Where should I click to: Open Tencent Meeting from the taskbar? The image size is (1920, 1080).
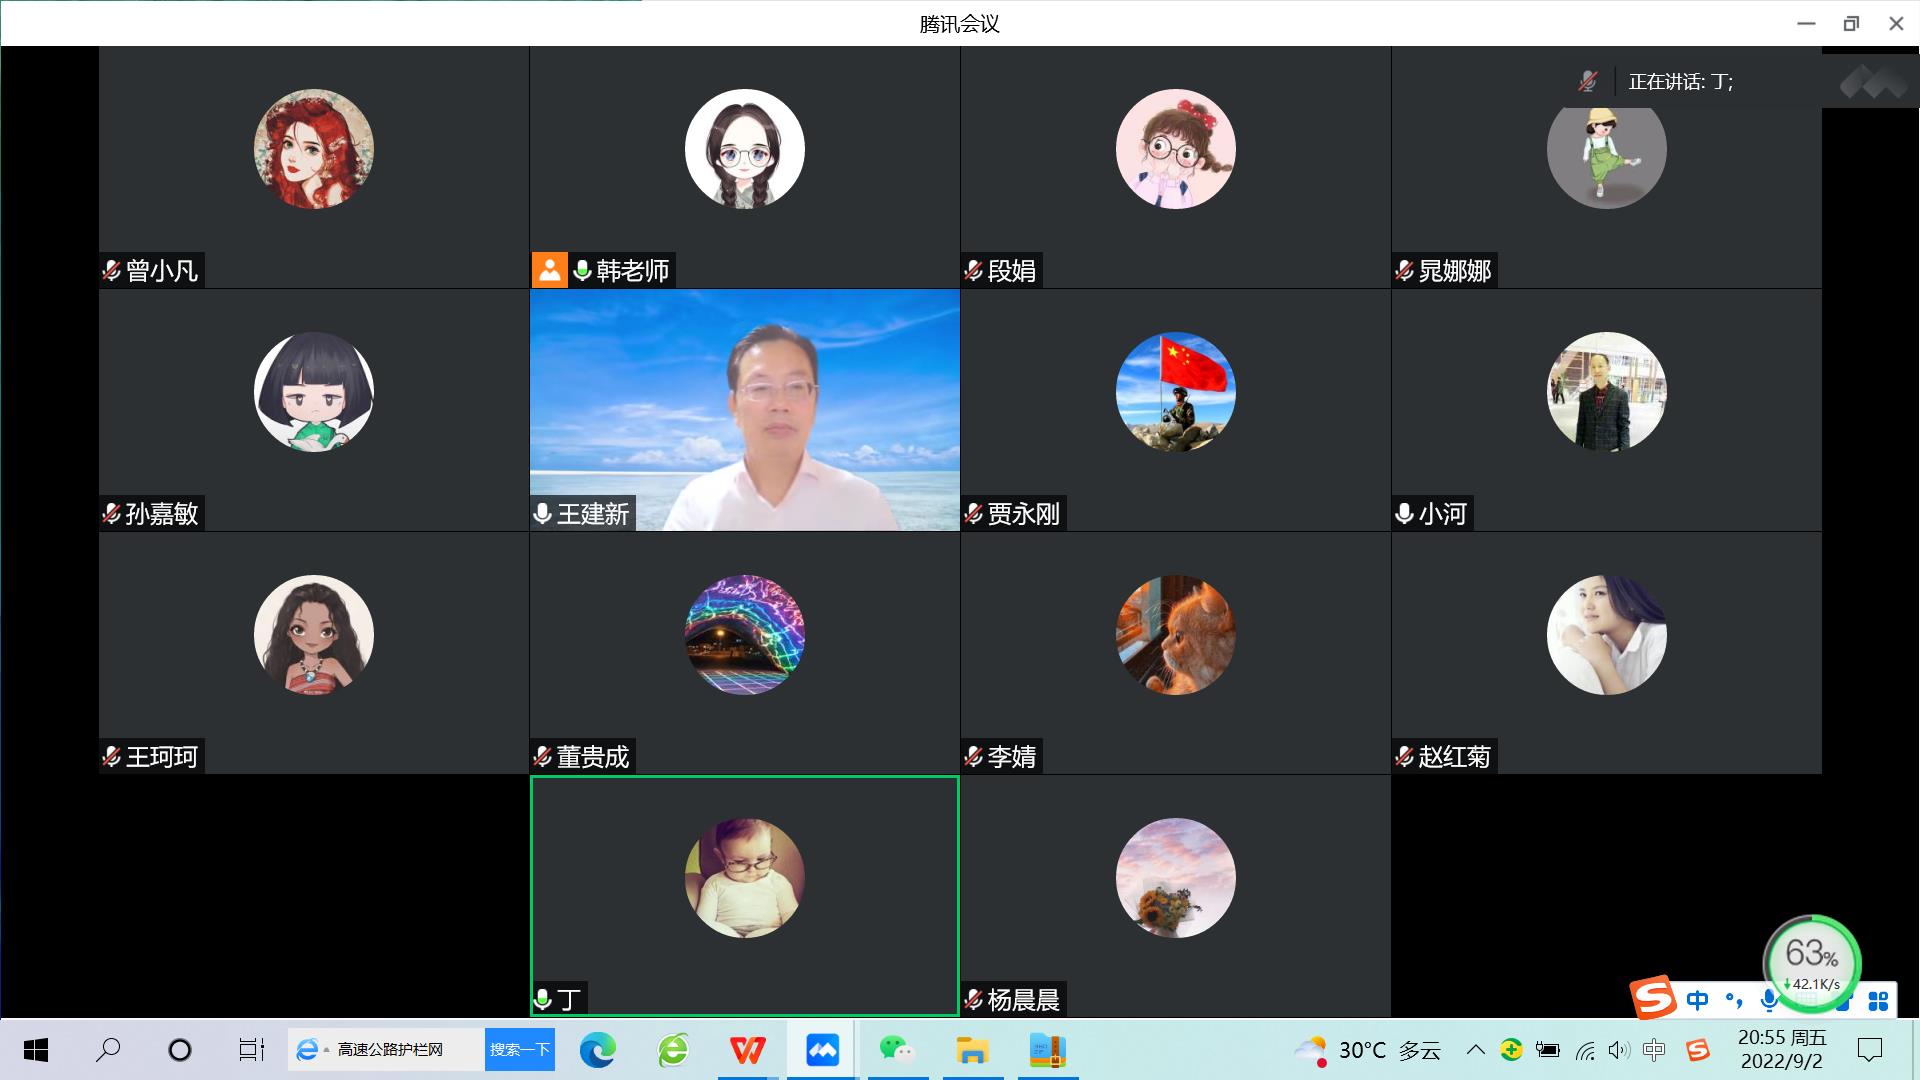pos(822,1050)
